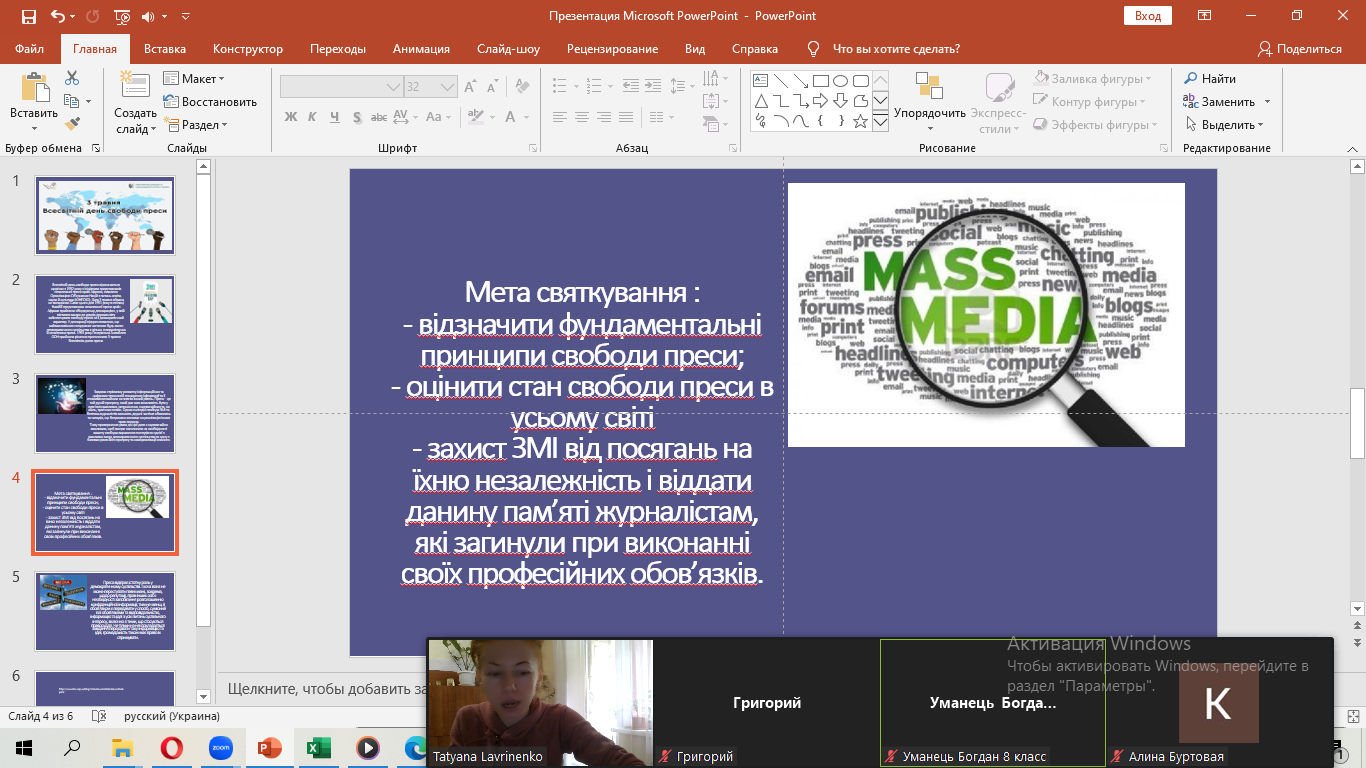Save the presentation with the floppy disk icon
1366x768 pixels.
coord(28,17)
